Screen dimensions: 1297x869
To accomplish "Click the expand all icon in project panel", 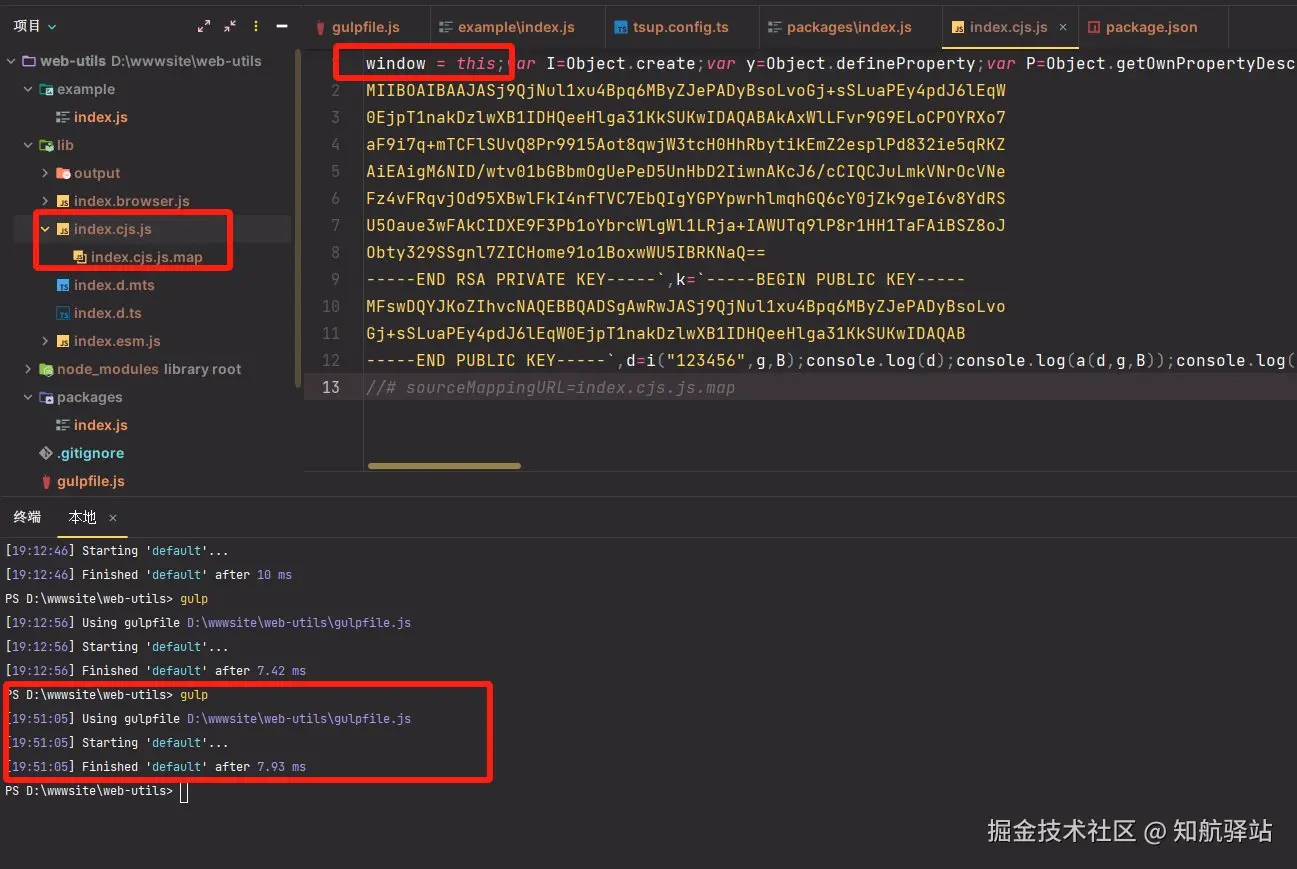I will click(x=204, y=26).
